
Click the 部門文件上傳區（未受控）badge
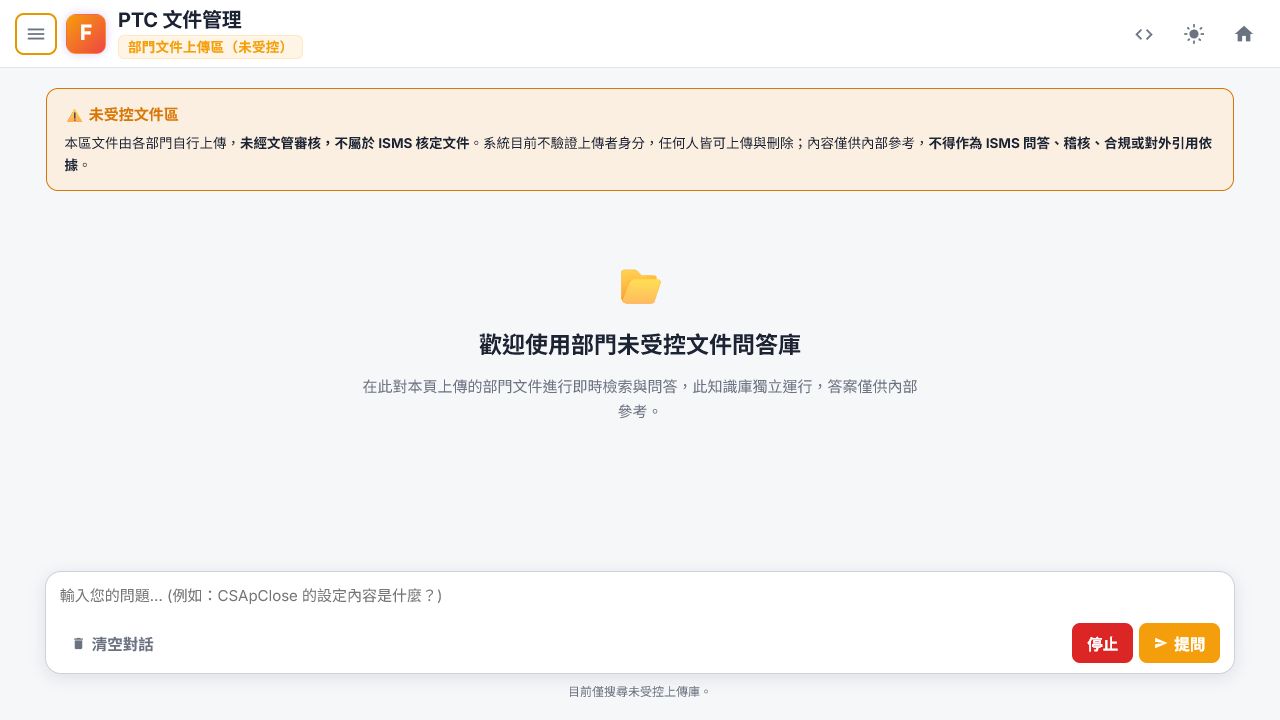coord(210,47)
